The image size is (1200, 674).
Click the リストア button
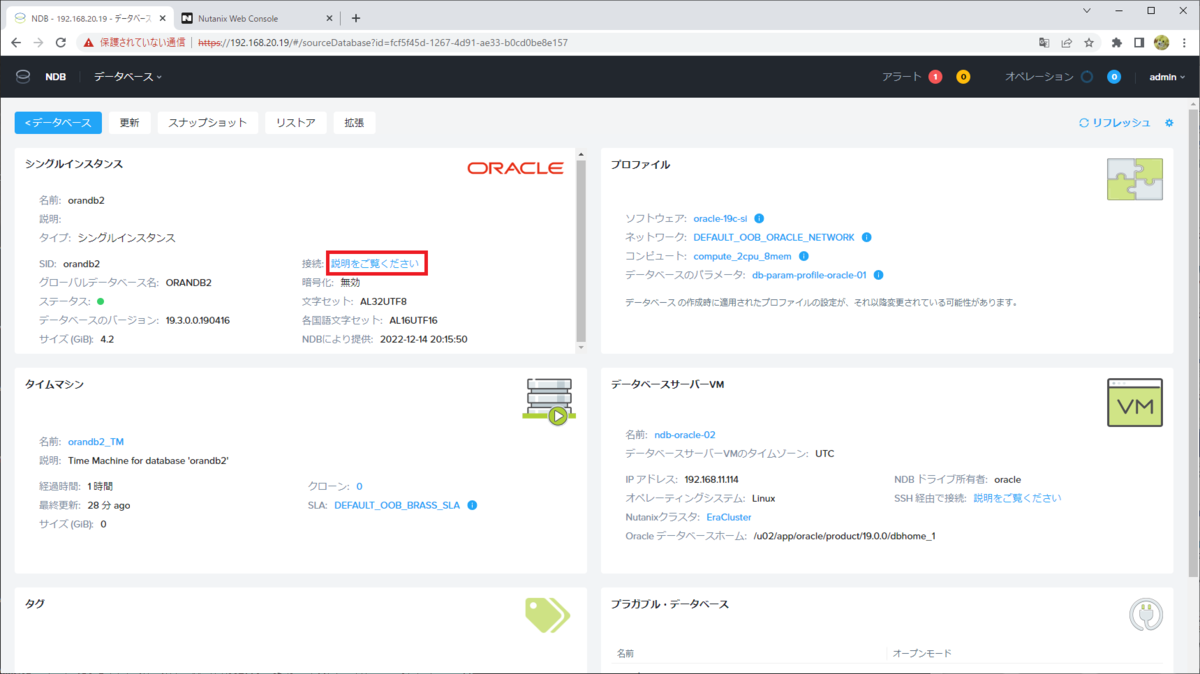point(296,122)
